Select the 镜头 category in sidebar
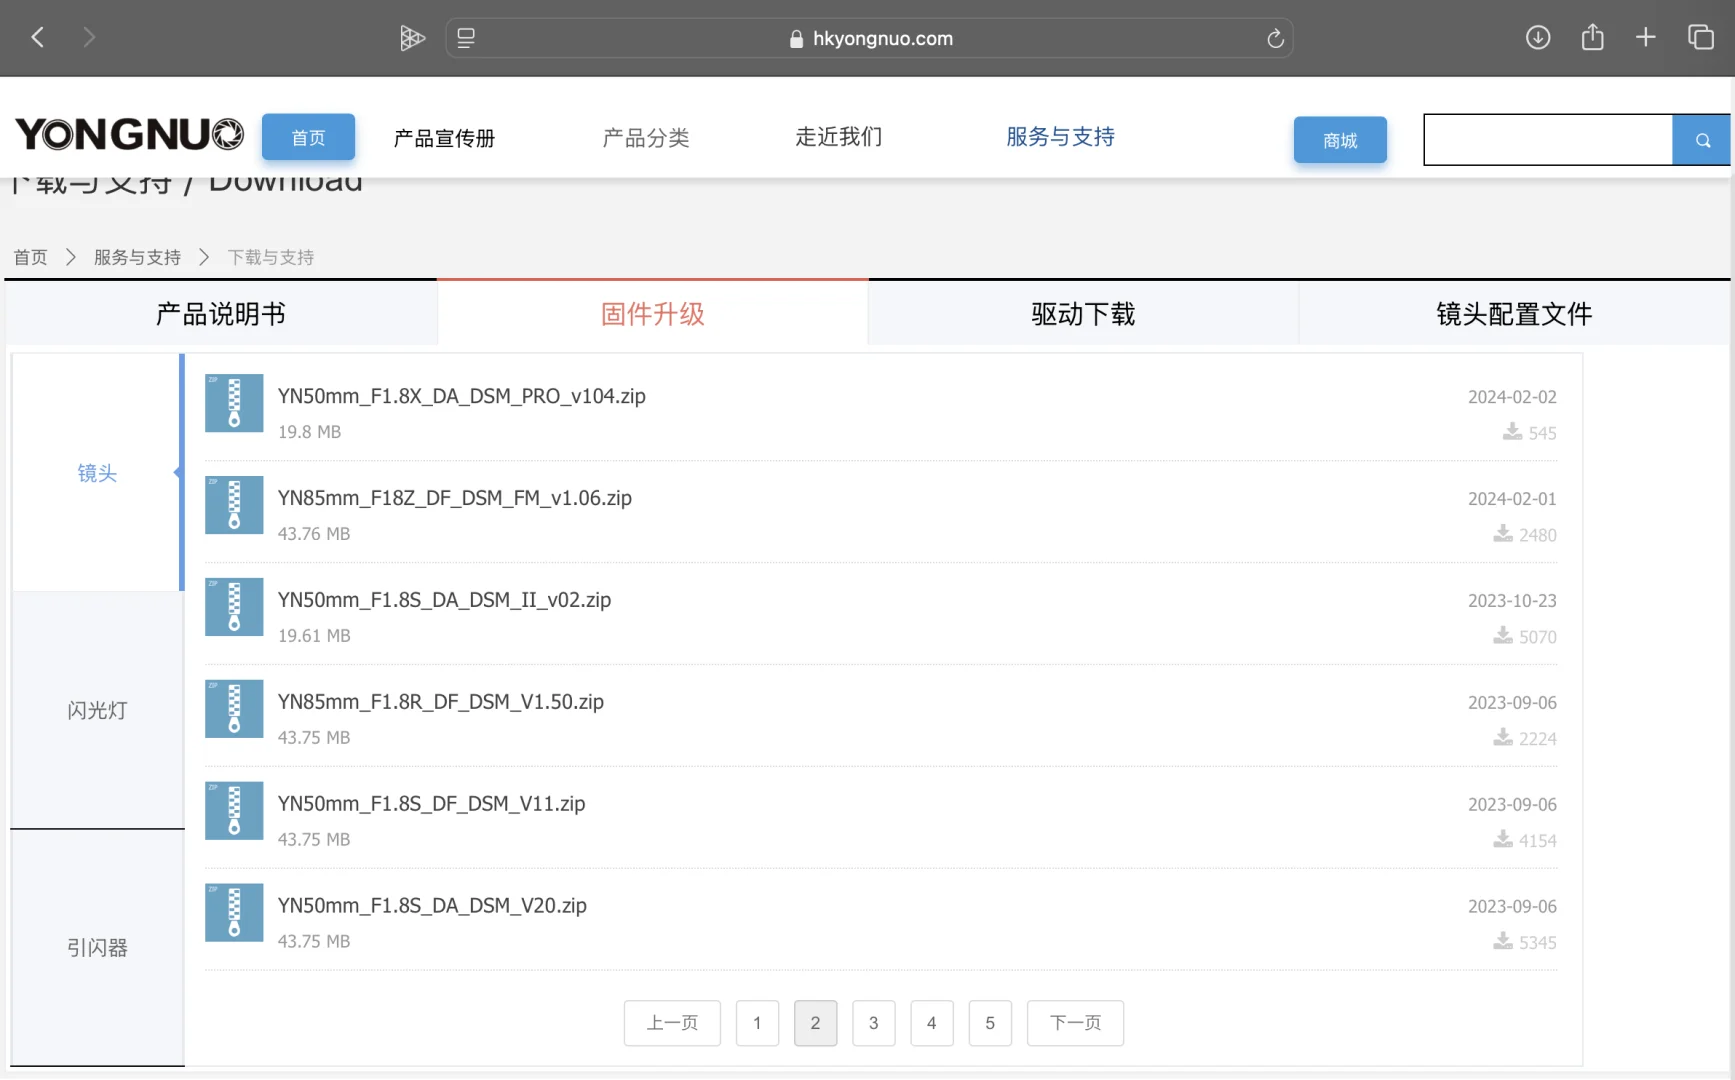Viewport: 1735px width, 1080px height. (97, 473)
